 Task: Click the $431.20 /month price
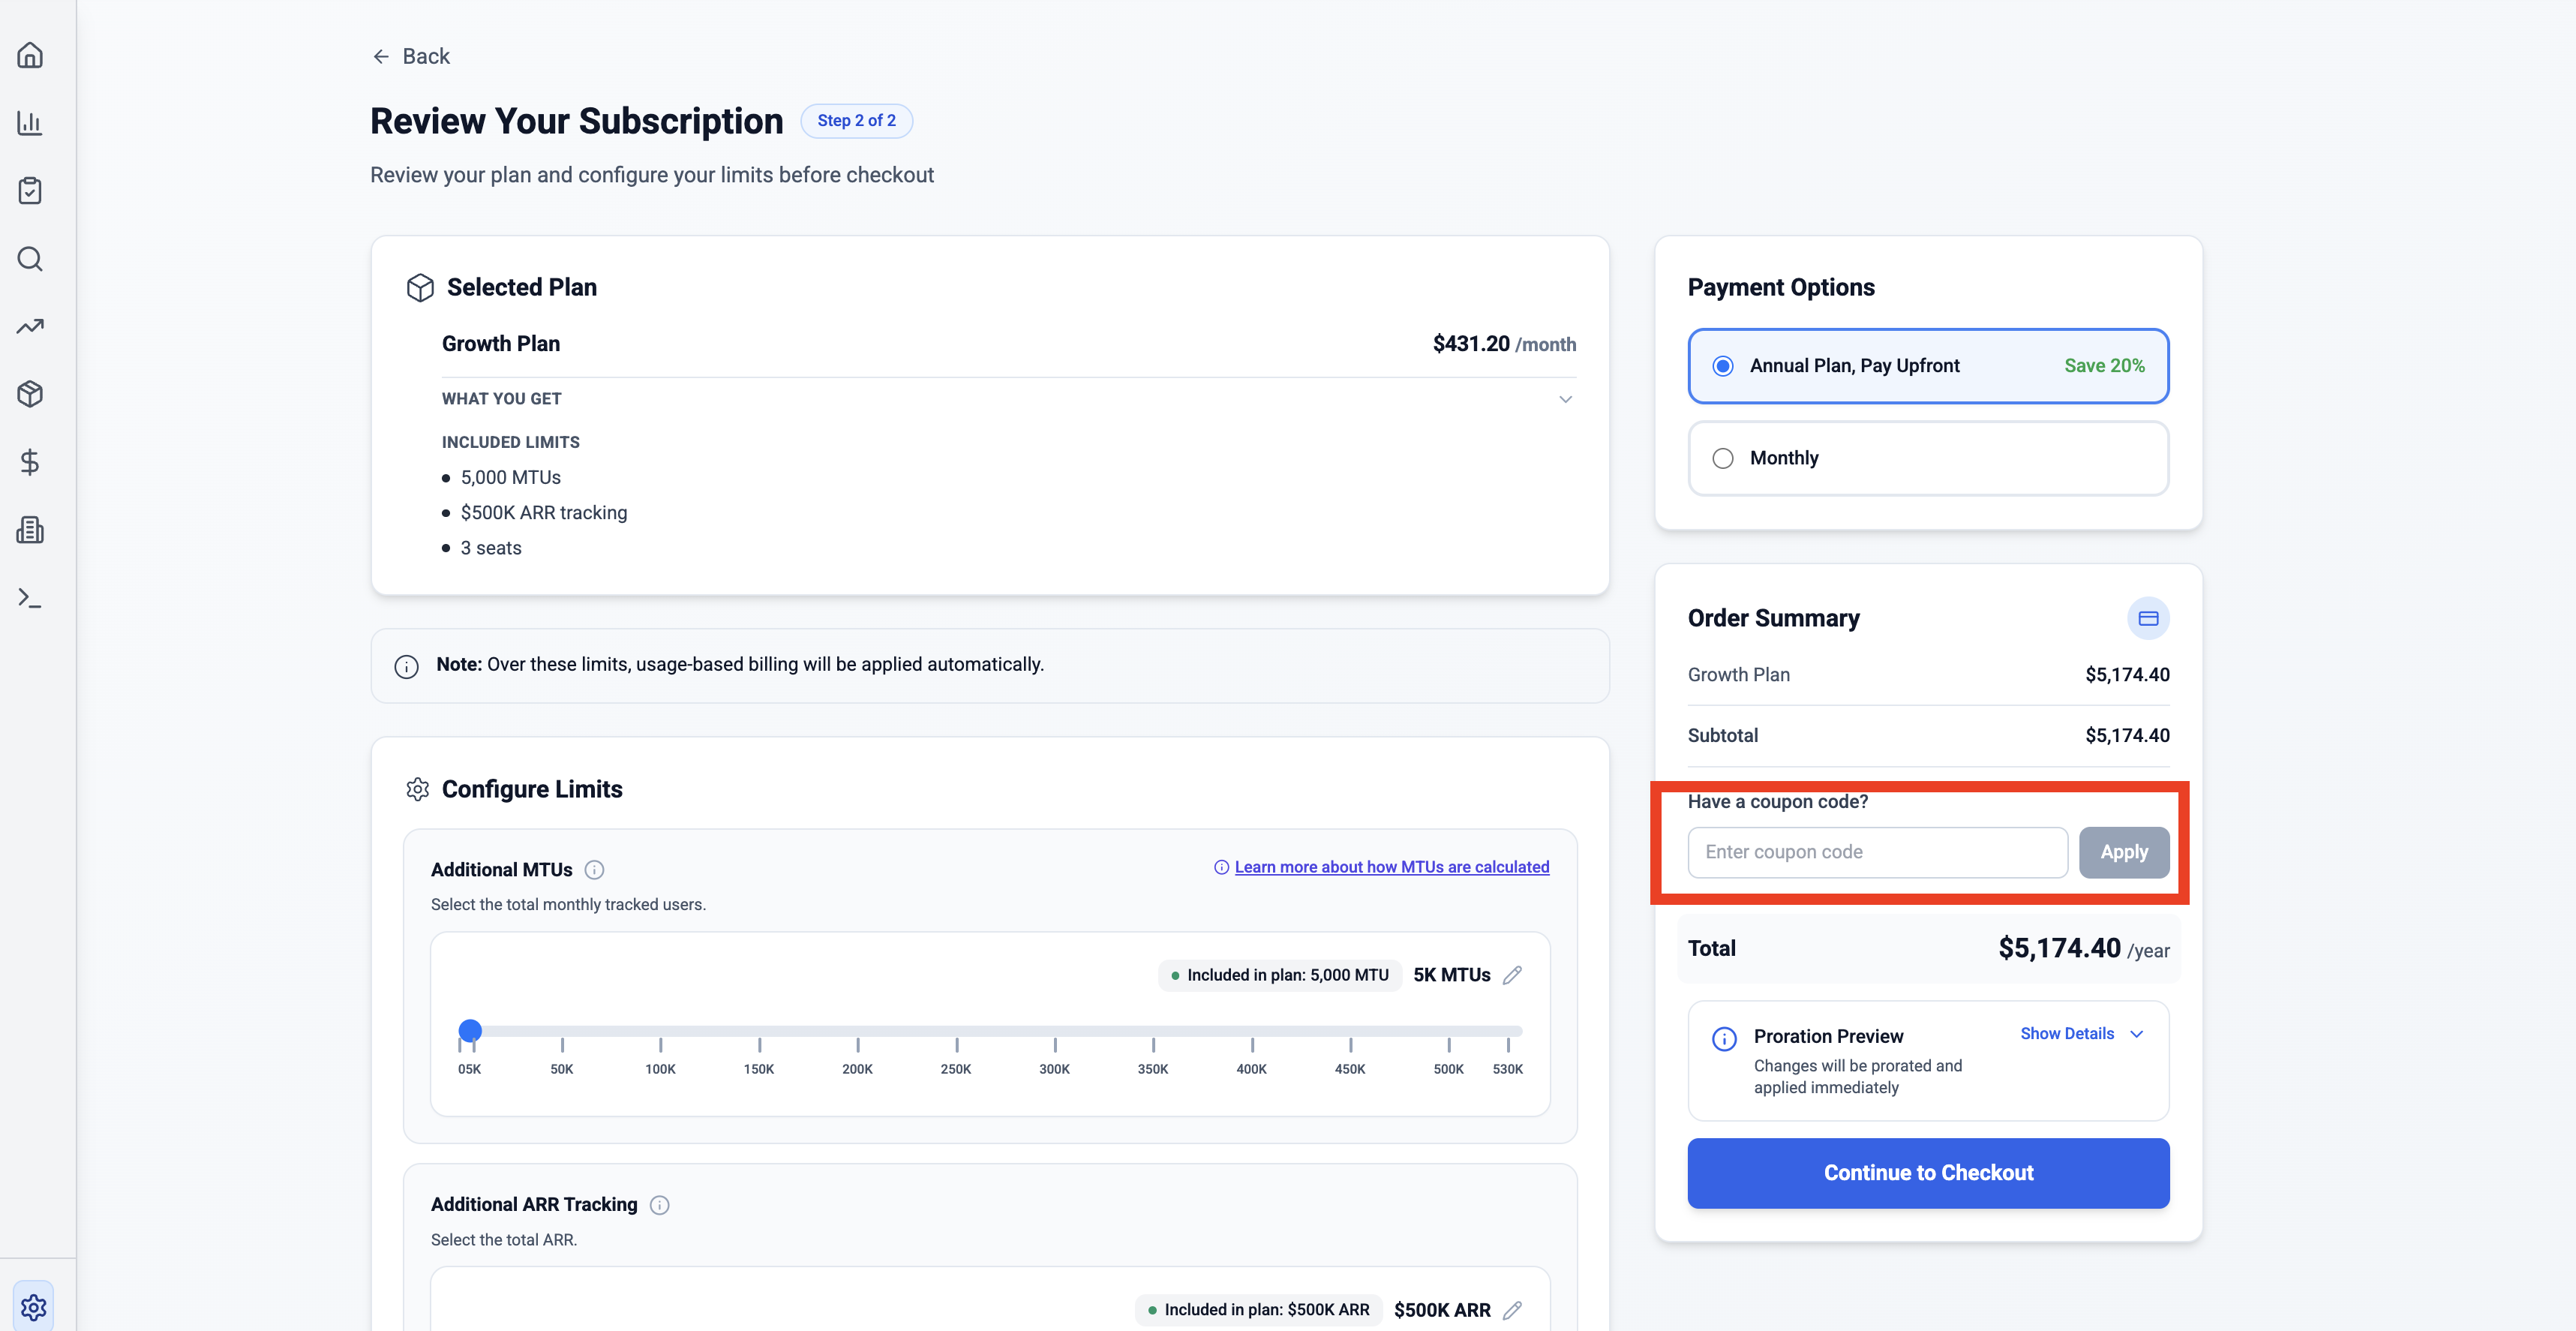tap(1504, 344)
